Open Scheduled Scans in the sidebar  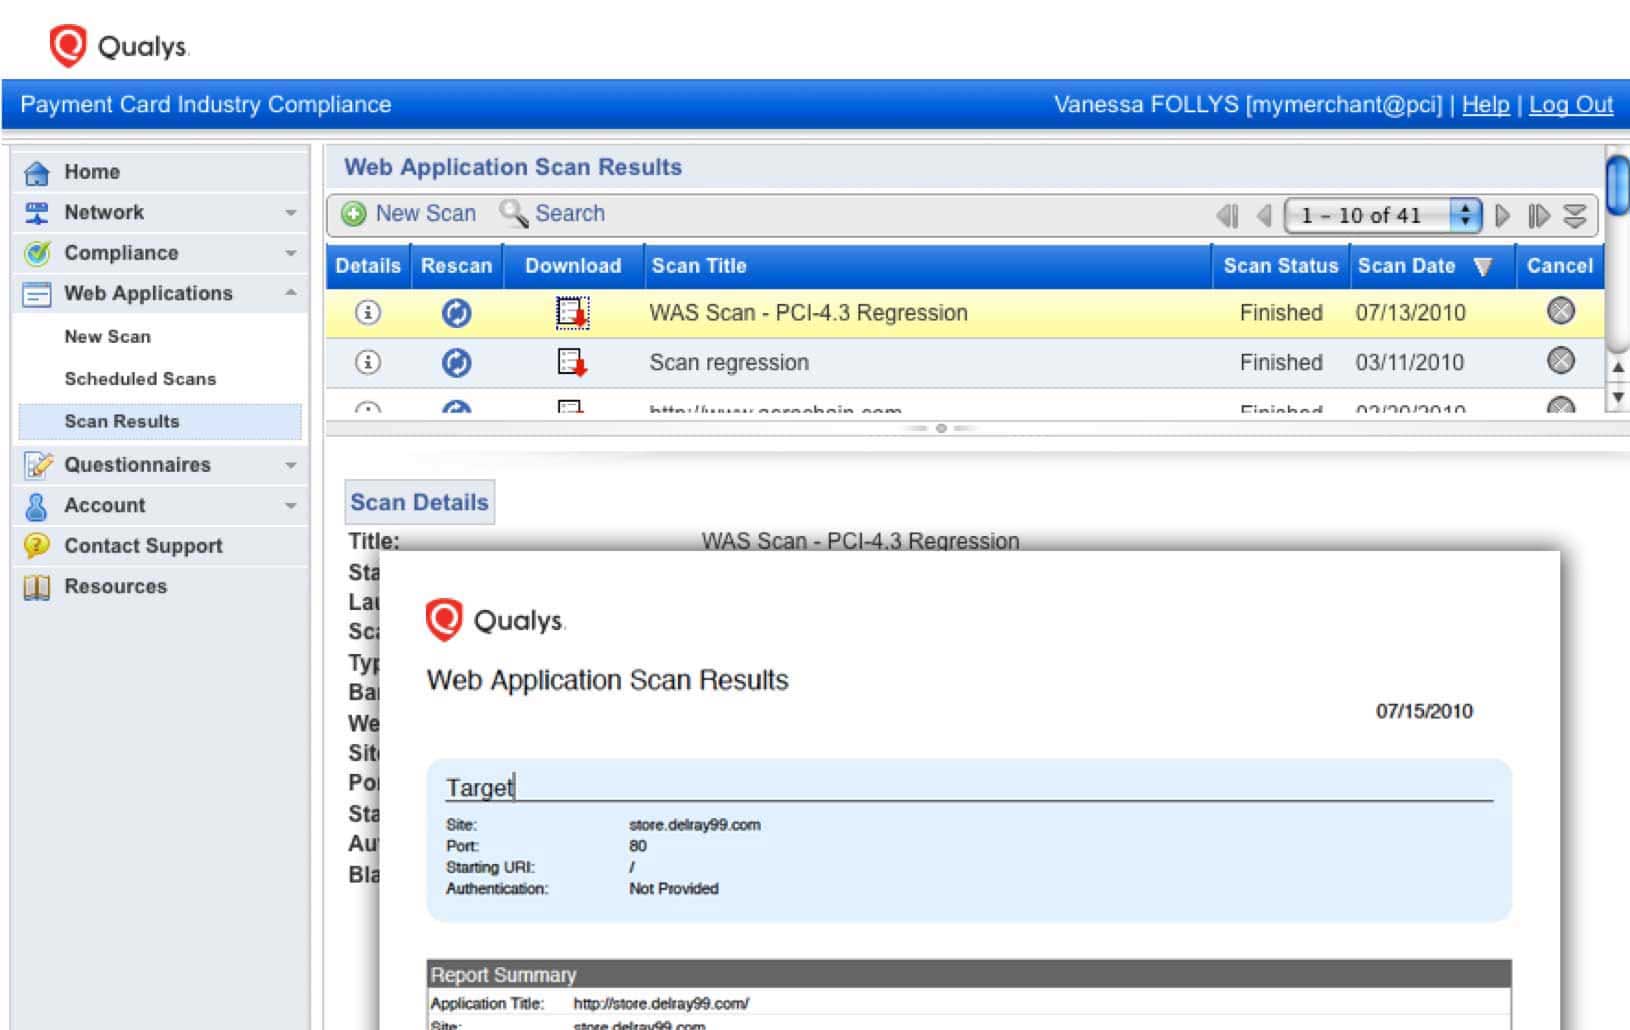pyautogui.click(x=140, y=379)
